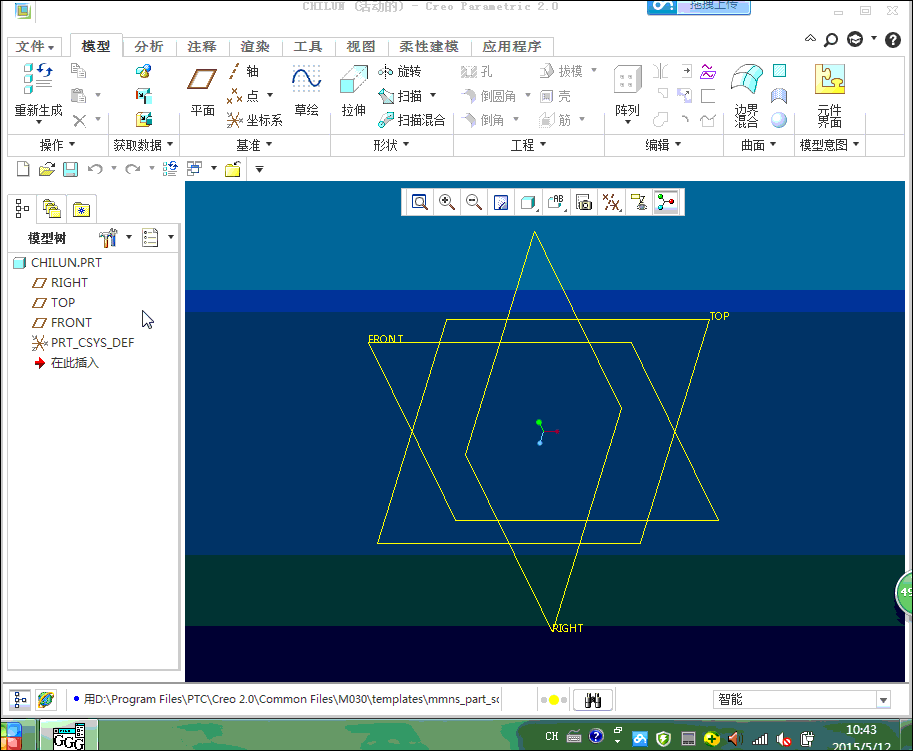Click the Open file folder icon

(47, 169)
